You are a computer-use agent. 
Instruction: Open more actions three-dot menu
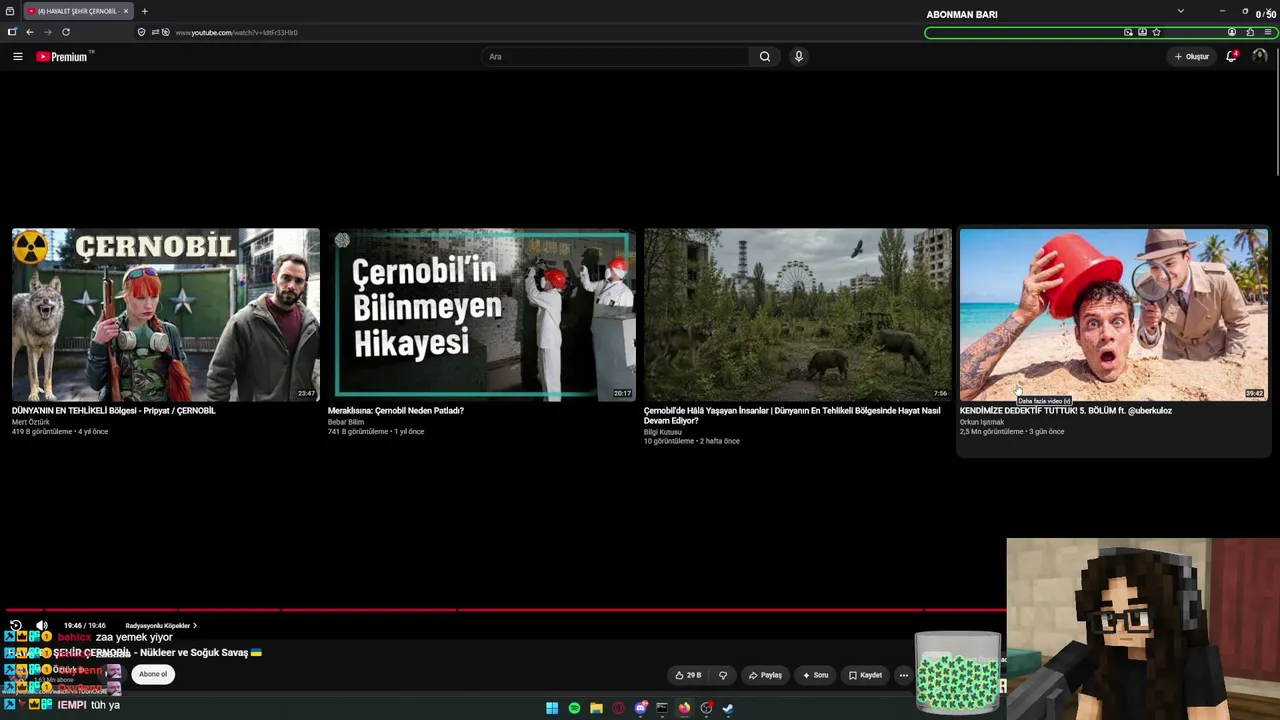tap(904, 675)
